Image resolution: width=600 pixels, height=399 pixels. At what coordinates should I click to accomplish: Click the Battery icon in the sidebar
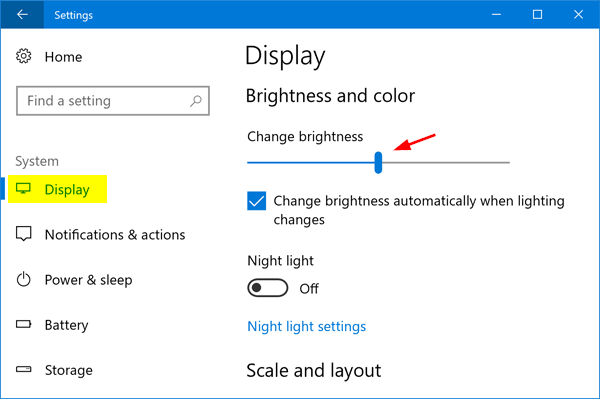click(x=23, y=324)
